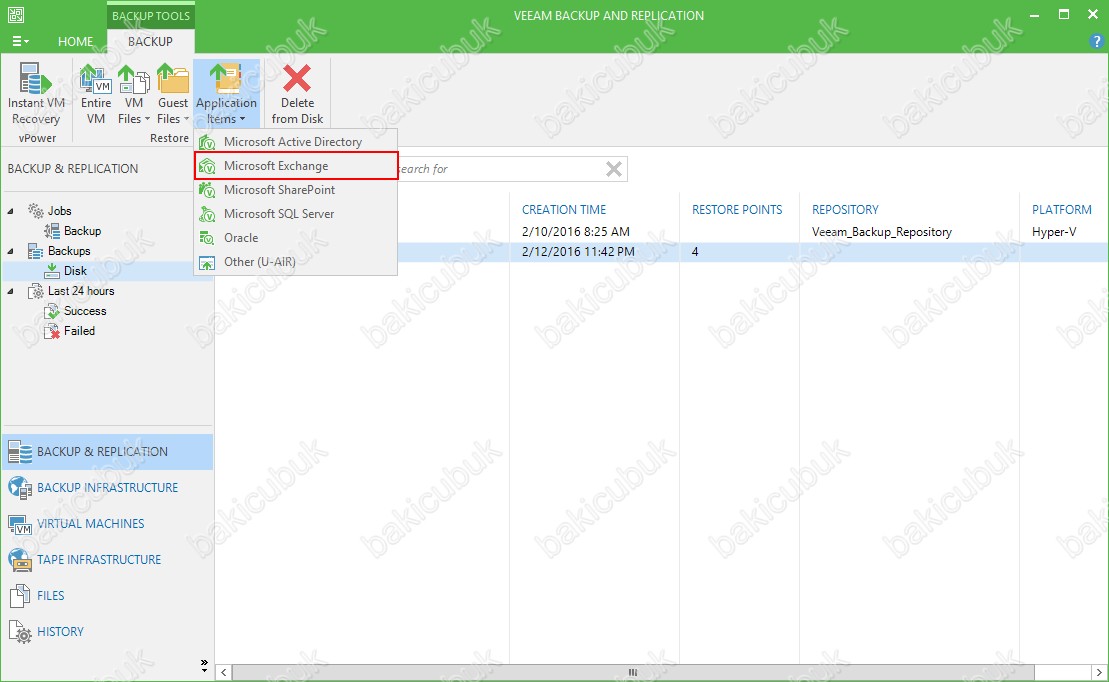Choose Other (U-AIR) from menu
Viewport: 1109px width, 682px height.
(x=296, y=262)
